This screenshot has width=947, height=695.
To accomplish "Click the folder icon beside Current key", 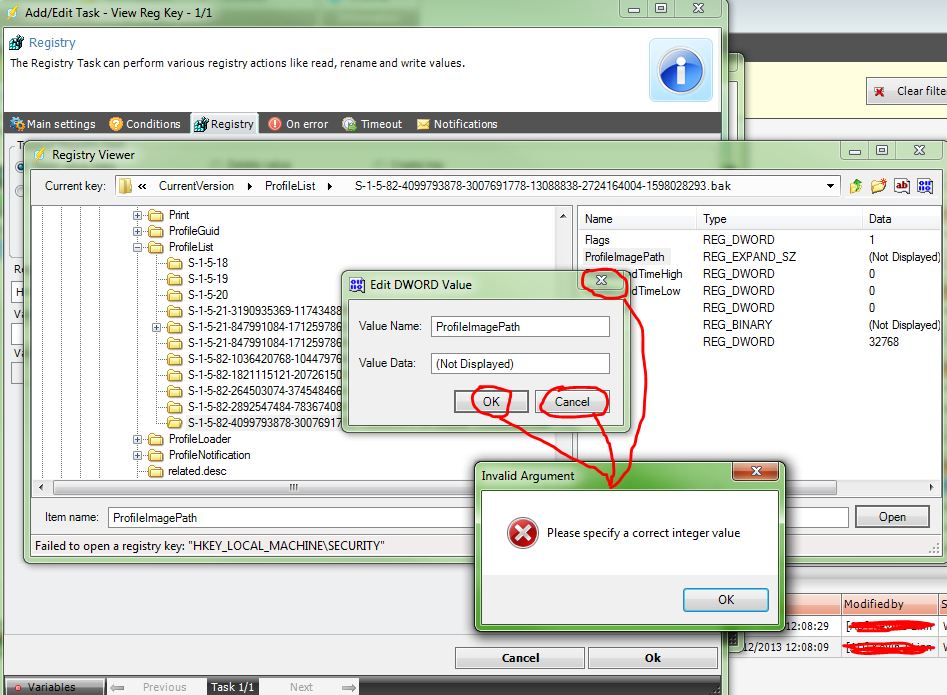I will (x=124, y=186).
